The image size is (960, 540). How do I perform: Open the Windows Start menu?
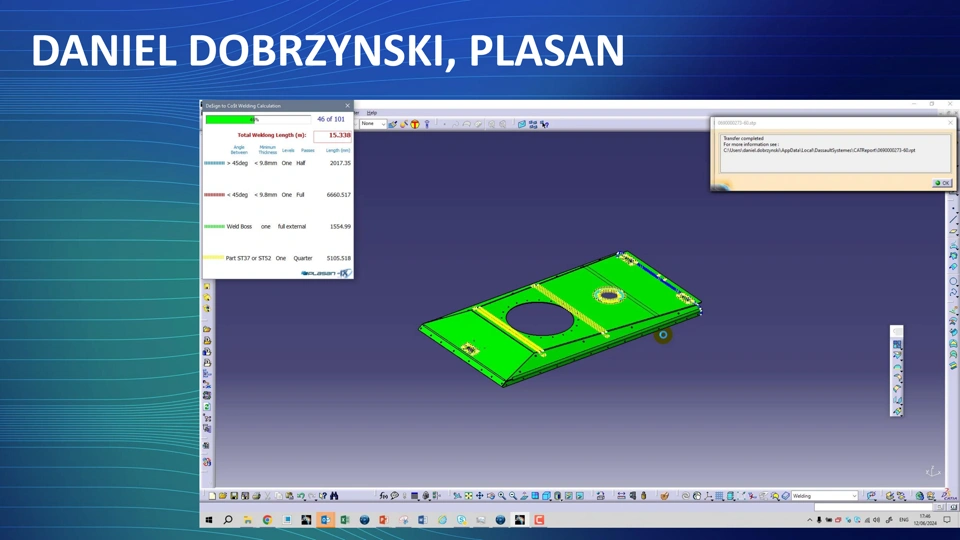pos(209,520)
